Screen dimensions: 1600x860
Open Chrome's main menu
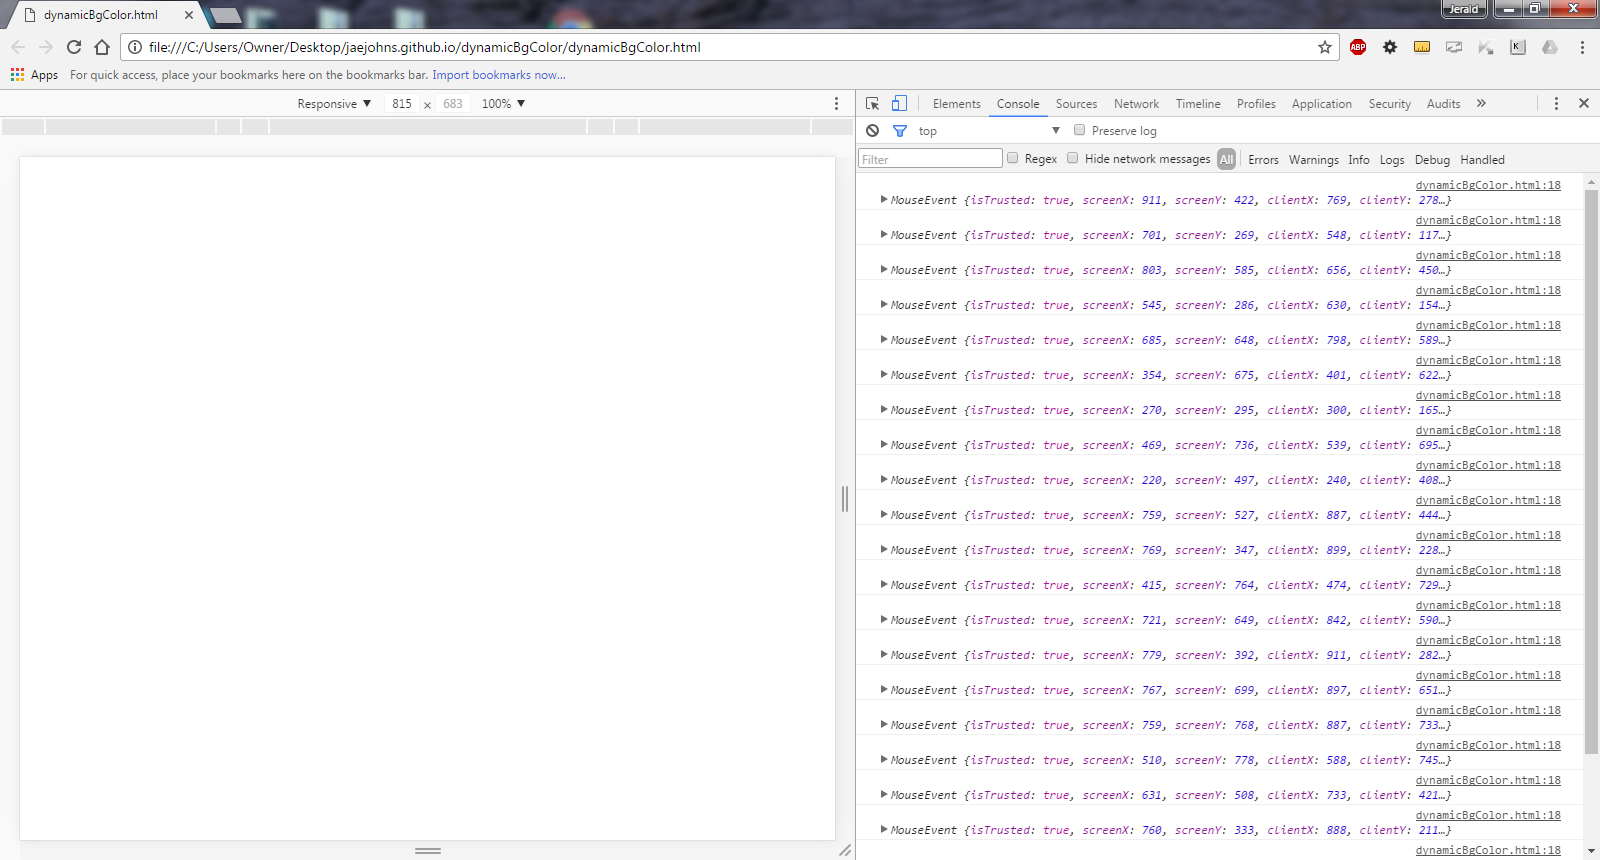coord(1582,47)
